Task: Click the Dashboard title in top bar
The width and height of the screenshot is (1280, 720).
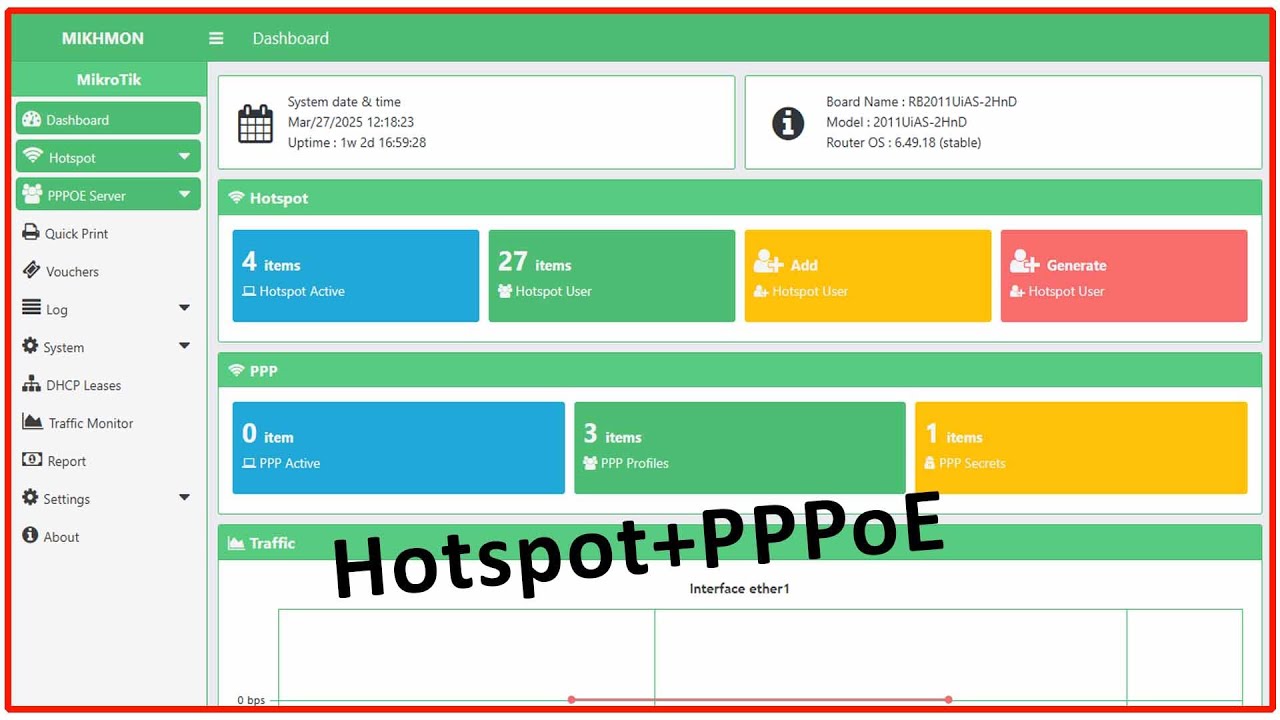Action: (x=291, y=38)
